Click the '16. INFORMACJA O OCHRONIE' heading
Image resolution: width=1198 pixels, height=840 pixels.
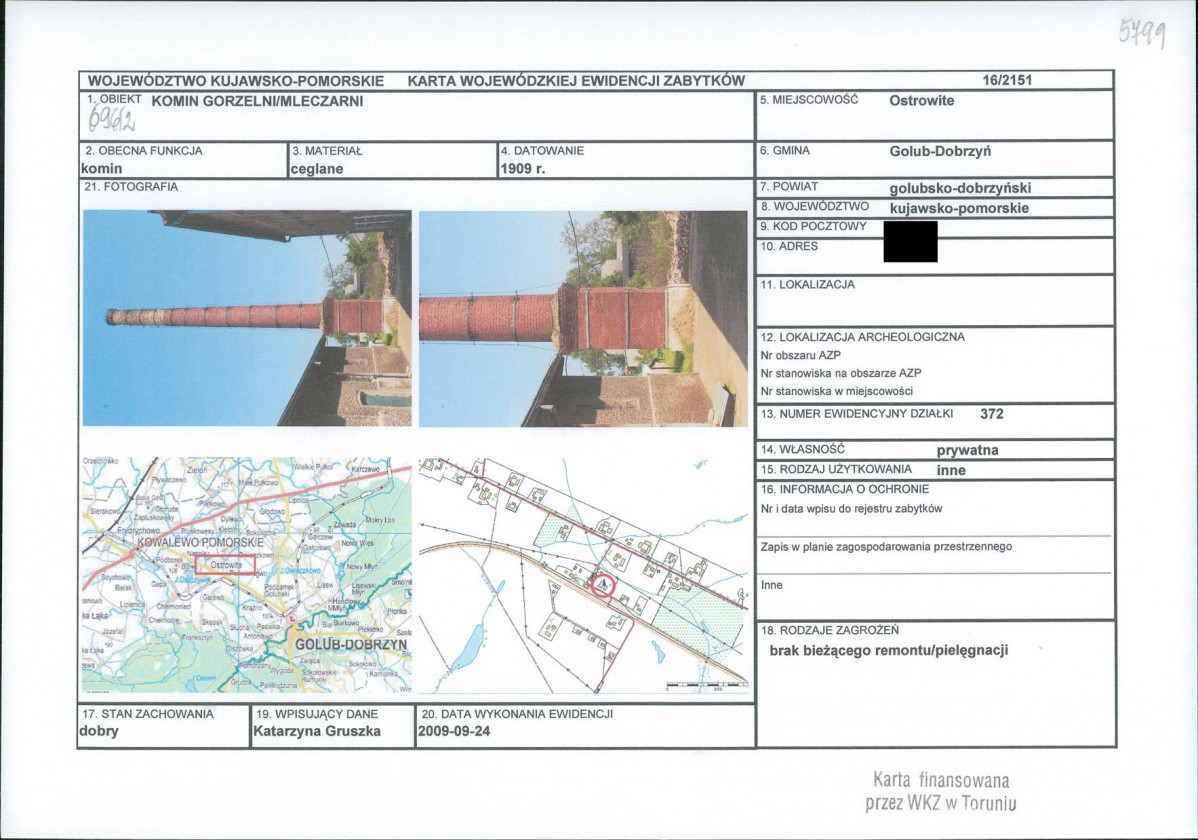[x=845, y=489]
